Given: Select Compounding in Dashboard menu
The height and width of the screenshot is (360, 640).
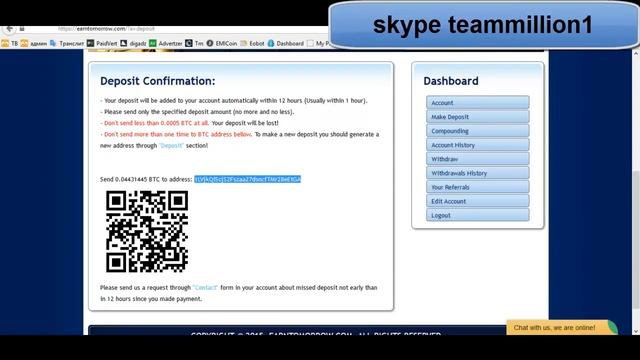Looking at the screenshot, I should pos(478,131).
